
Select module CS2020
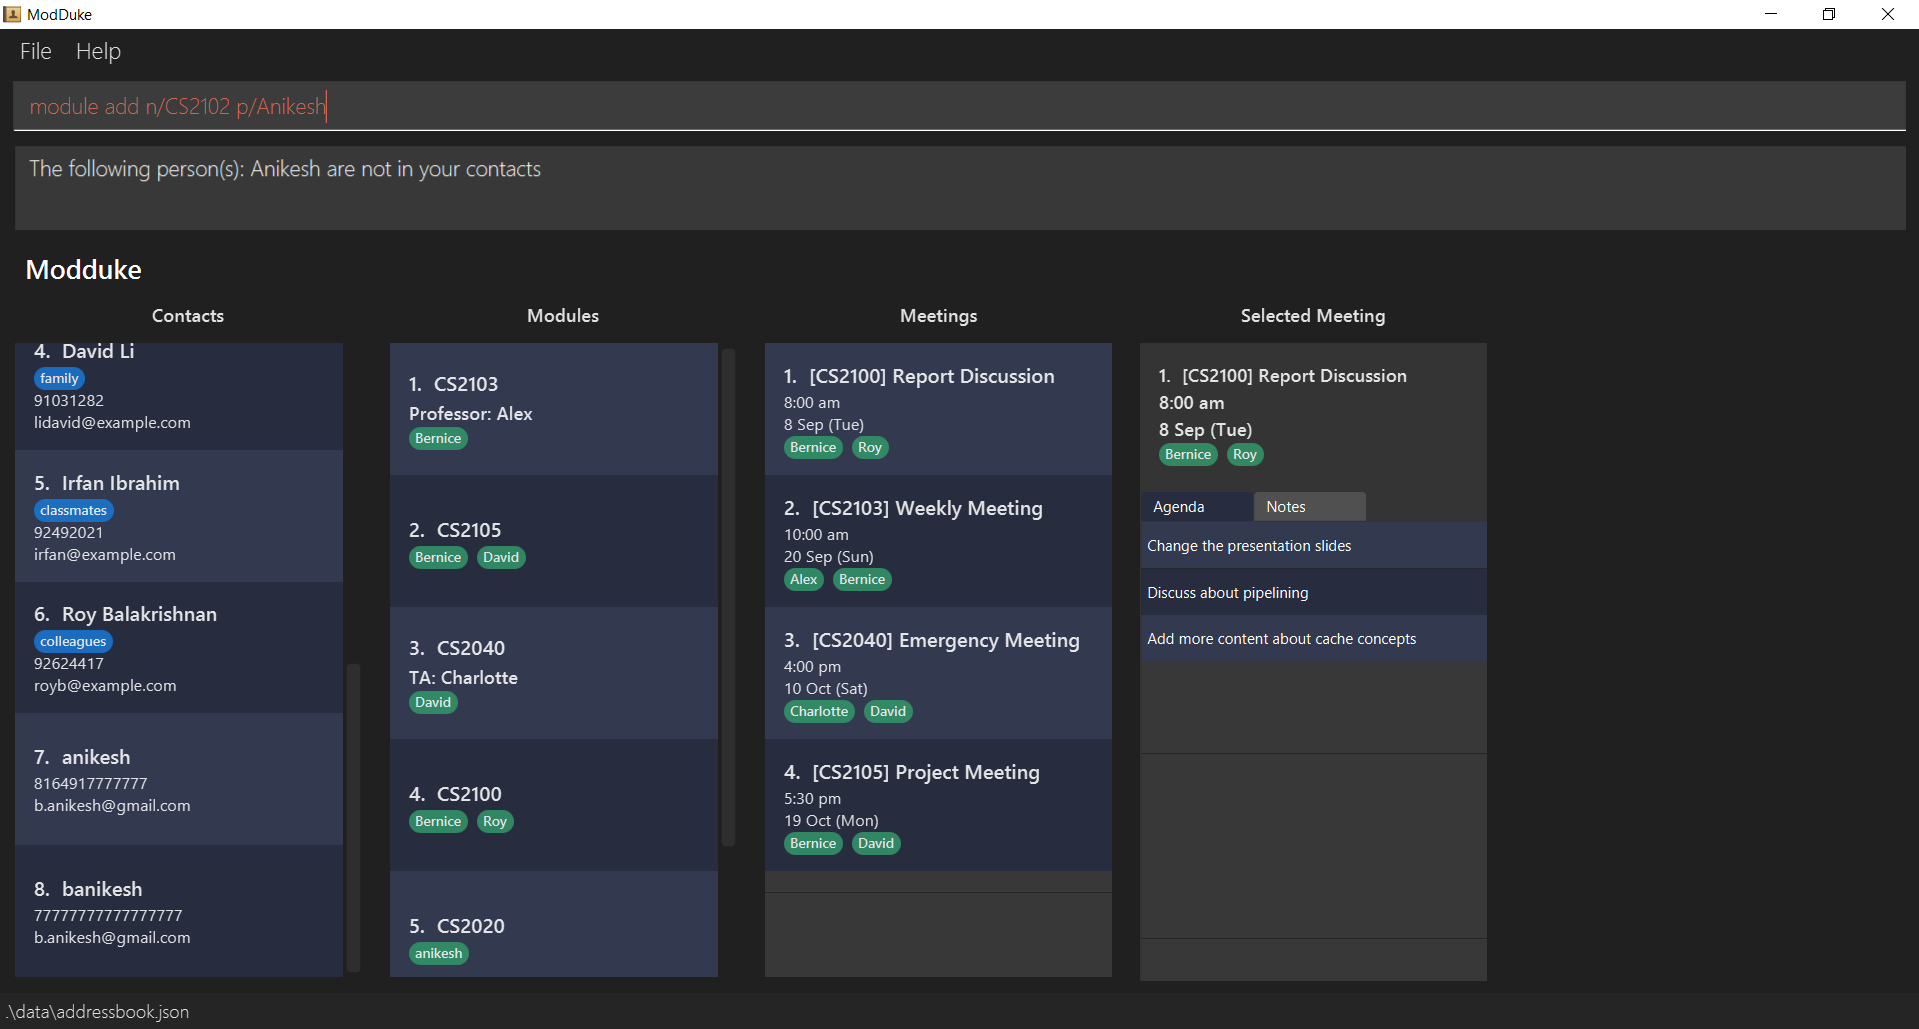554,924
